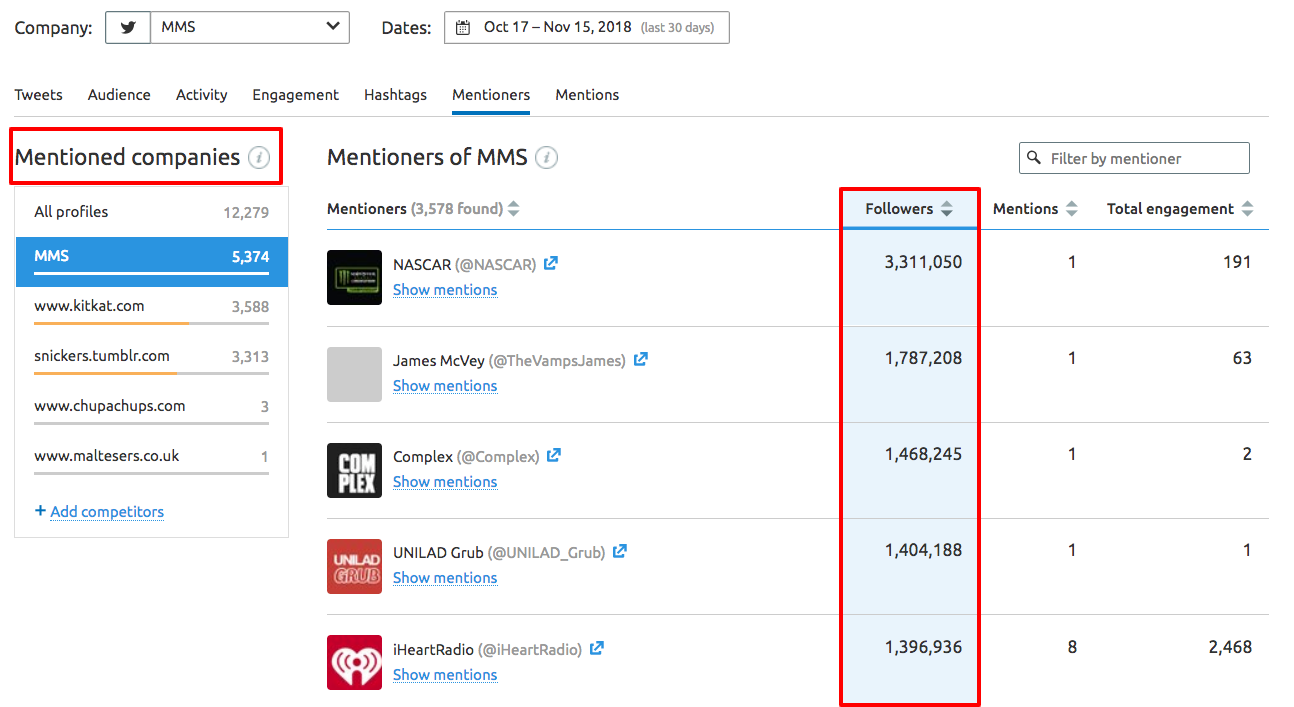Switch to the Hashtags tab
This screenshot has width=1294, height=707.
[x=395, y=95]
